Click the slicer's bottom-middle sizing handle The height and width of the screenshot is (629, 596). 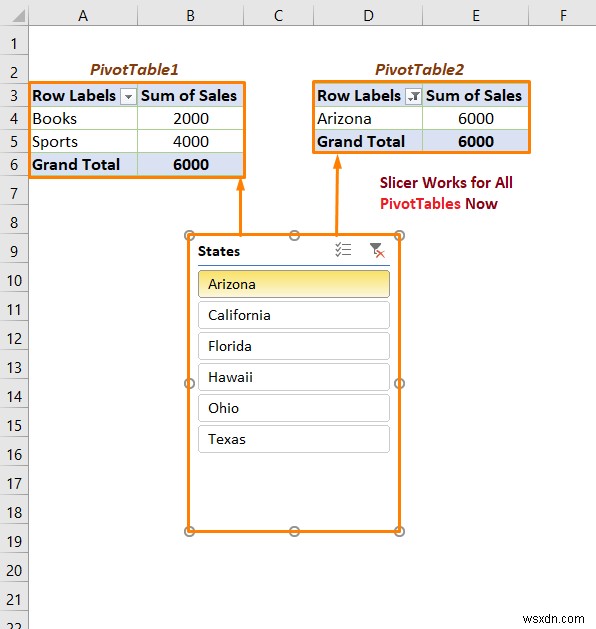[294, 531]
